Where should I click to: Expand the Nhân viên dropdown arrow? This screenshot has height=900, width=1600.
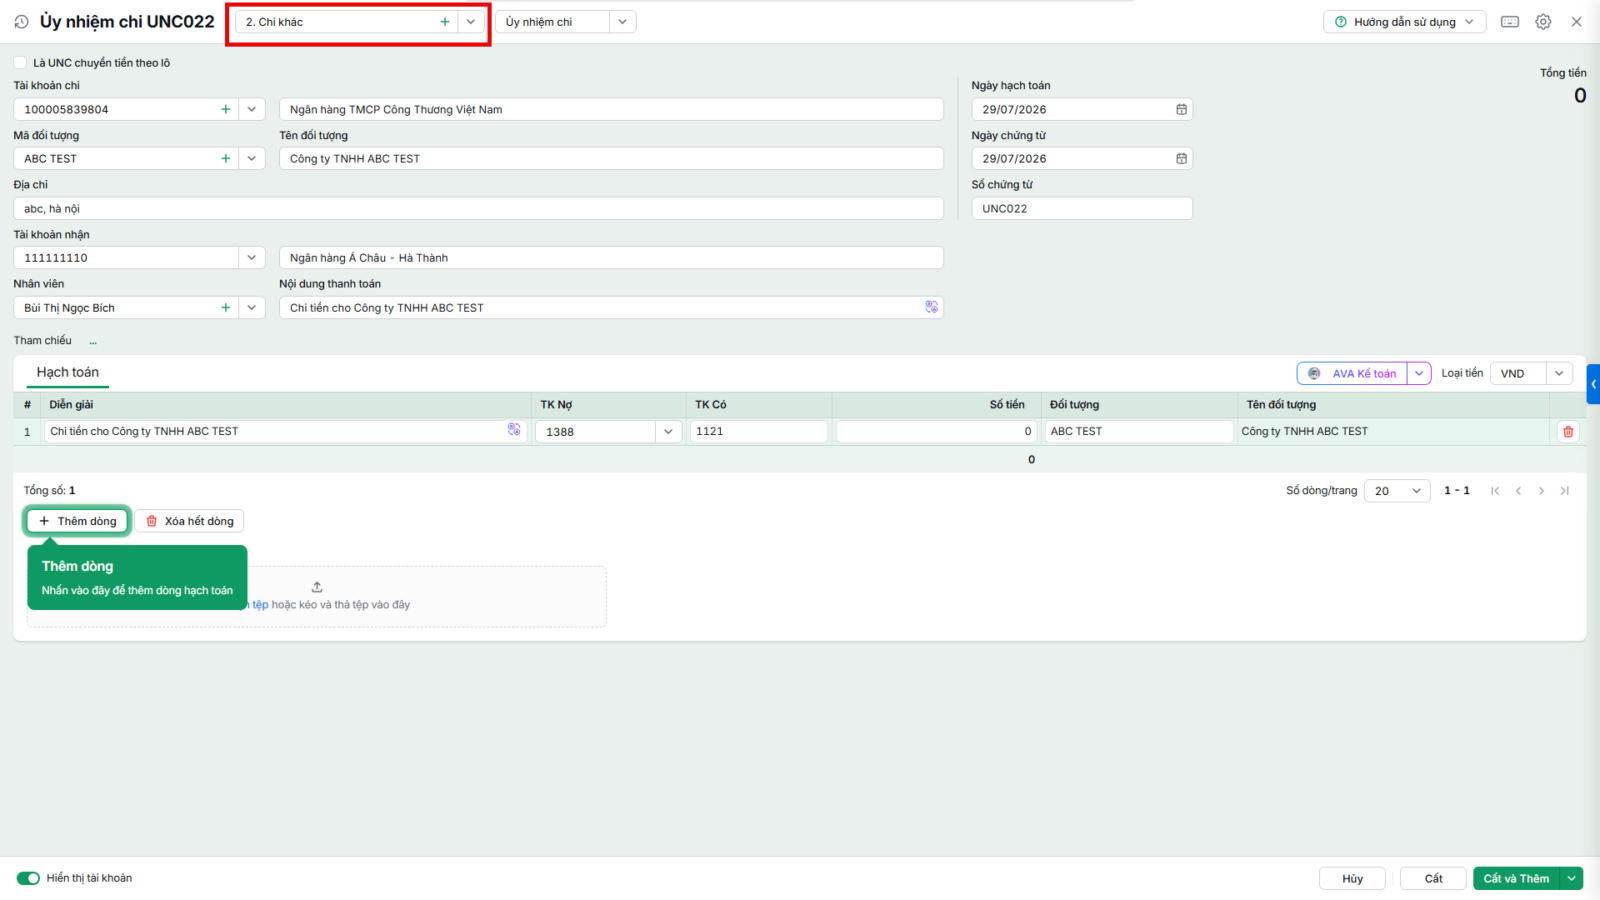coord(252,308)
